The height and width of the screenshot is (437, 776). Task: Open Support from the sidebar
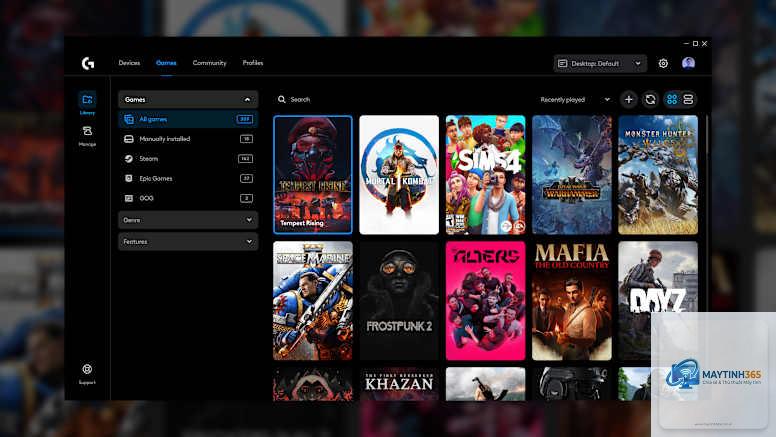(x=87, y=373)
